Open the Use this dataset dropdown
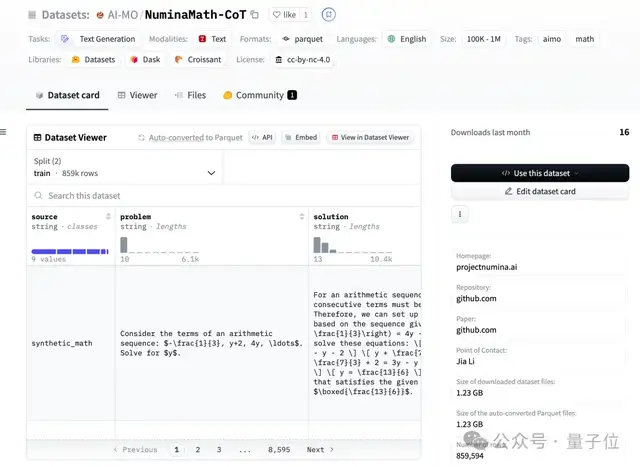Viewport: 640px width, 467px height. tap(540, 173)
